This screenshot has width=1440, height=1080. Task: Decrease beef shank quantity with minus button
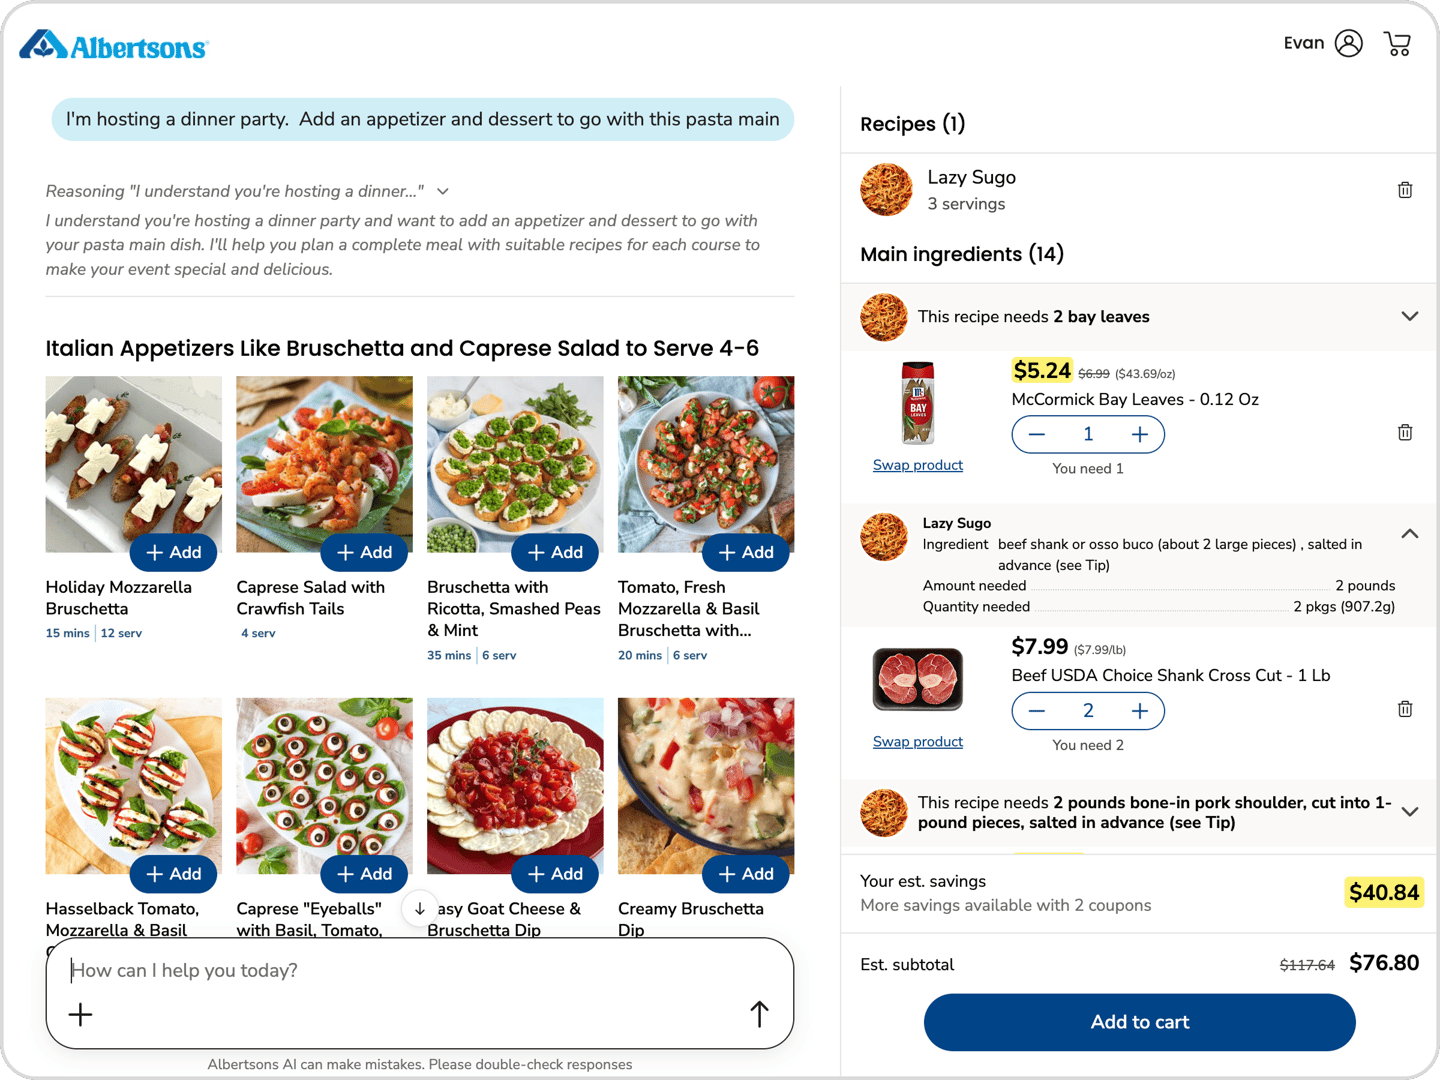coord(1037,711)
